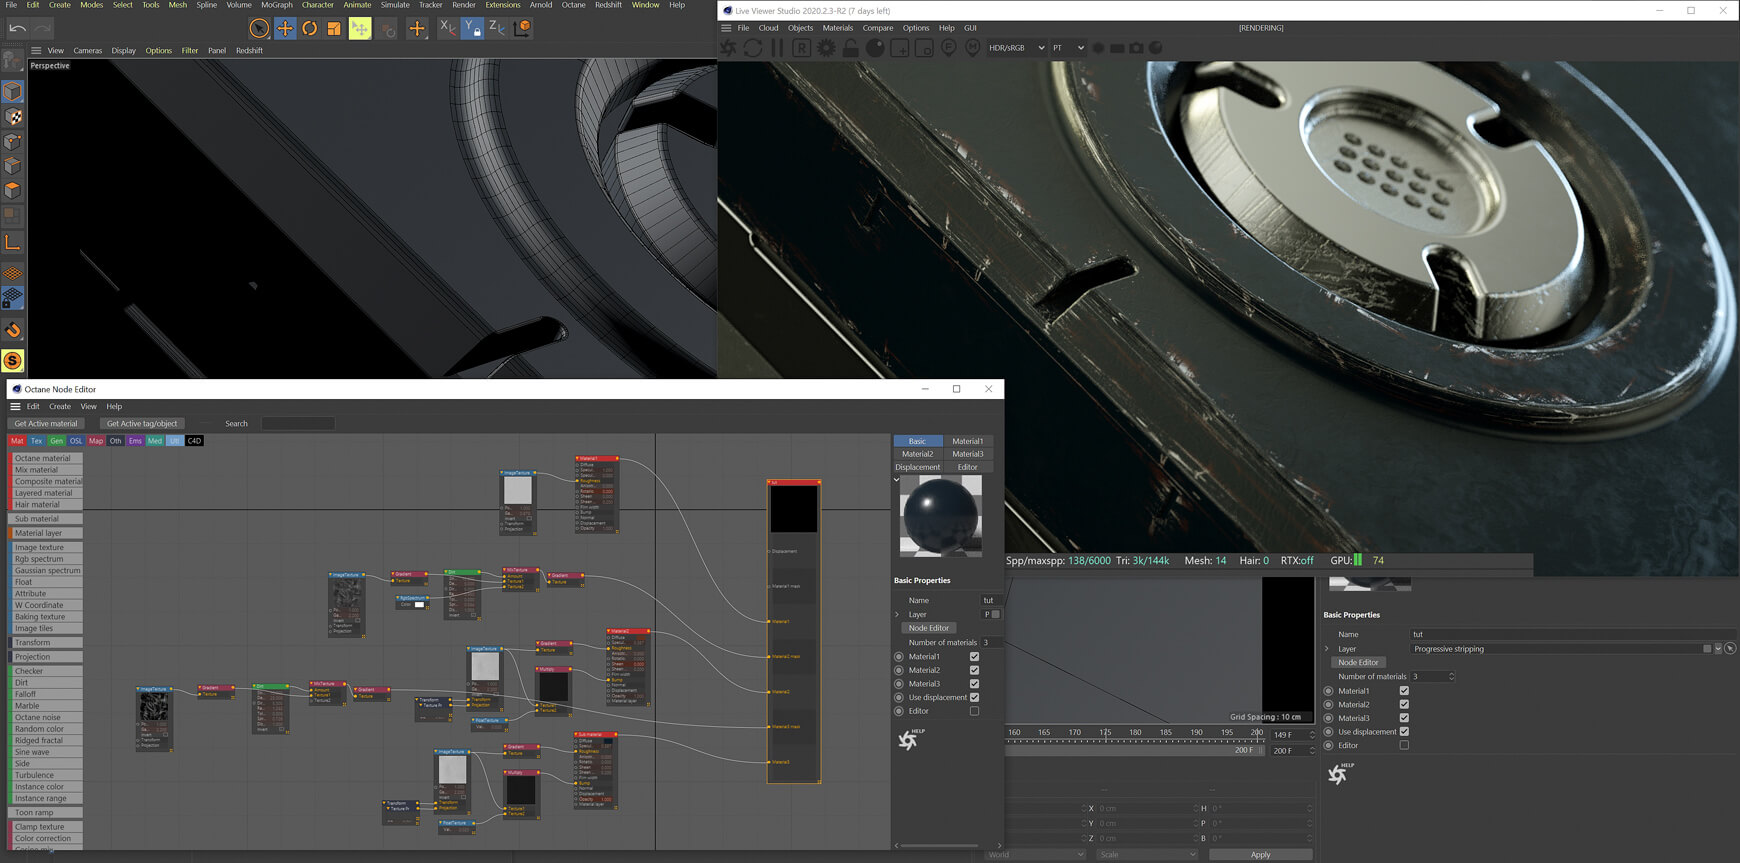Click the orange S snap icon in left palette
Viewport: 1740px width, 863px height.
[13, 360]
